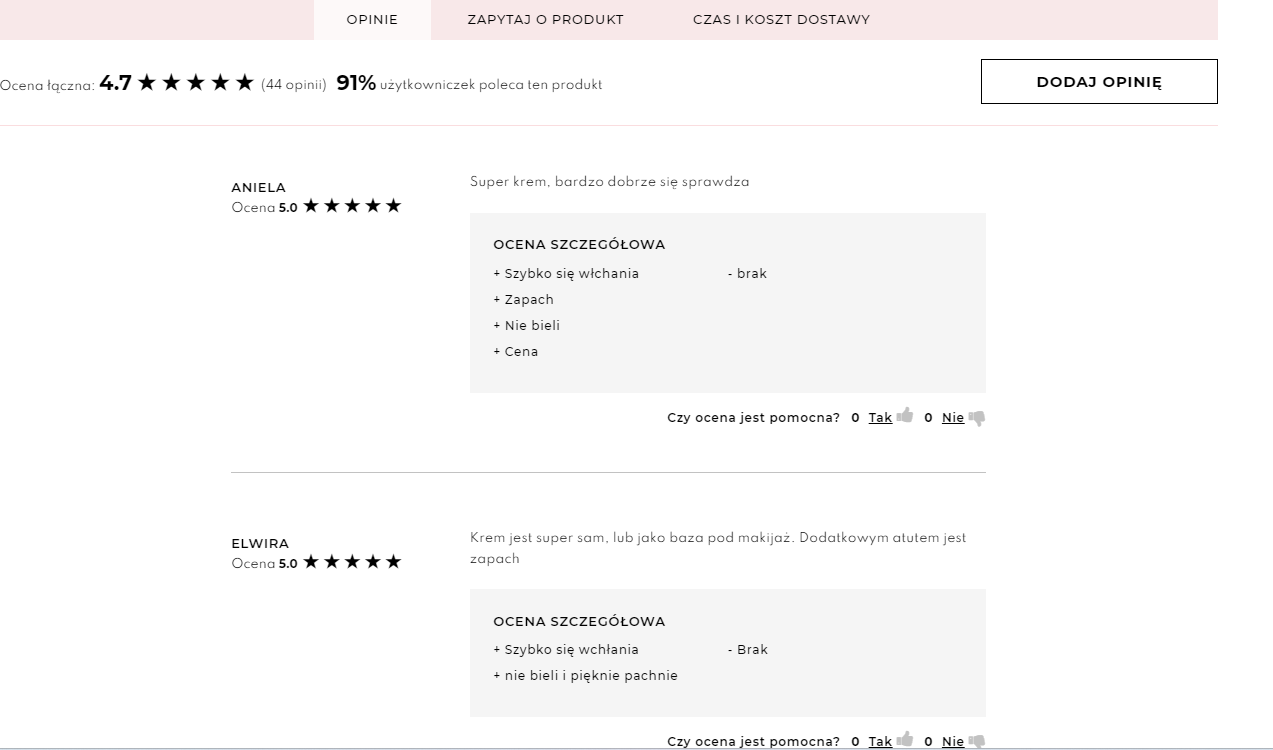Screen dimensions: 1273x750
Task: Switch to the OPINIE tab
Action: tap(372, 20)
